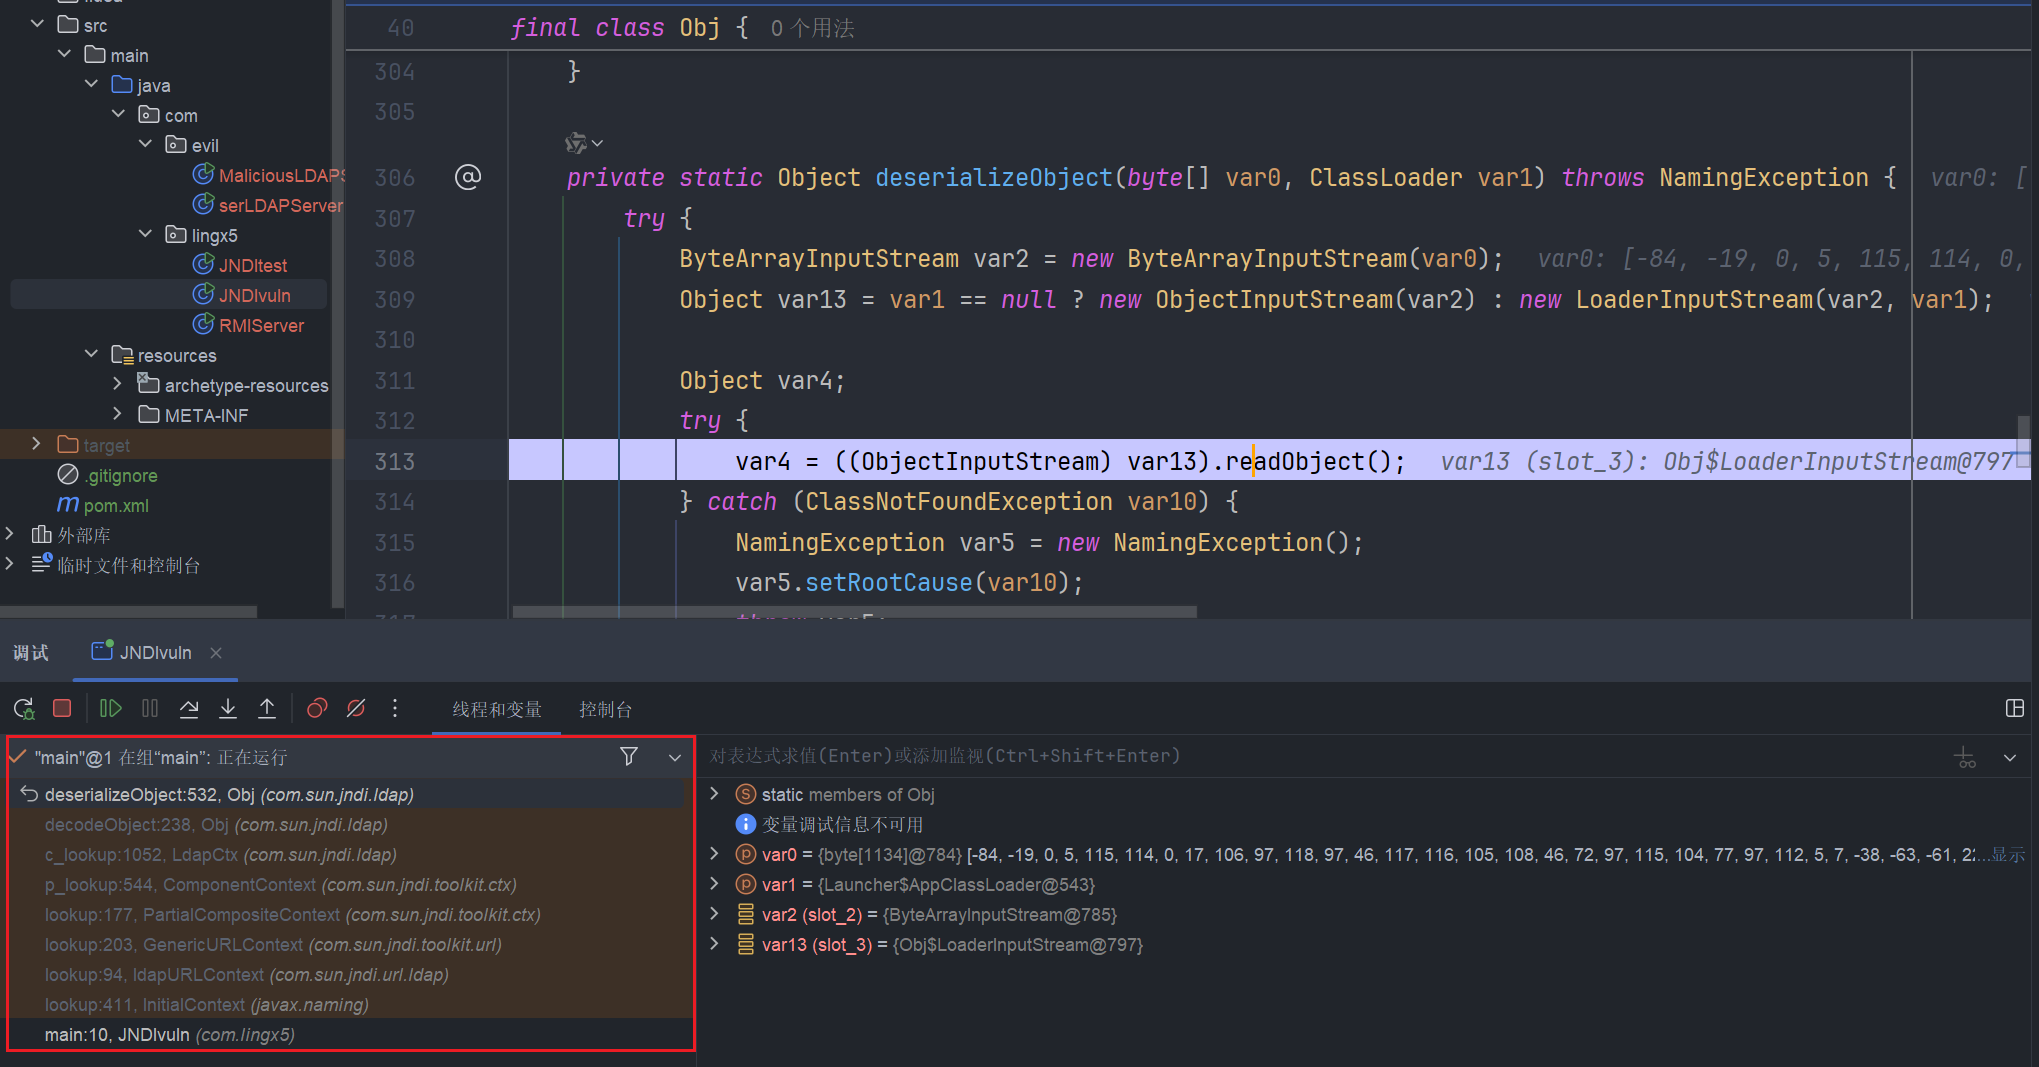The image size is (2039, 1067).
Task: Add expression as a new watch
Action: point(1965,757)
